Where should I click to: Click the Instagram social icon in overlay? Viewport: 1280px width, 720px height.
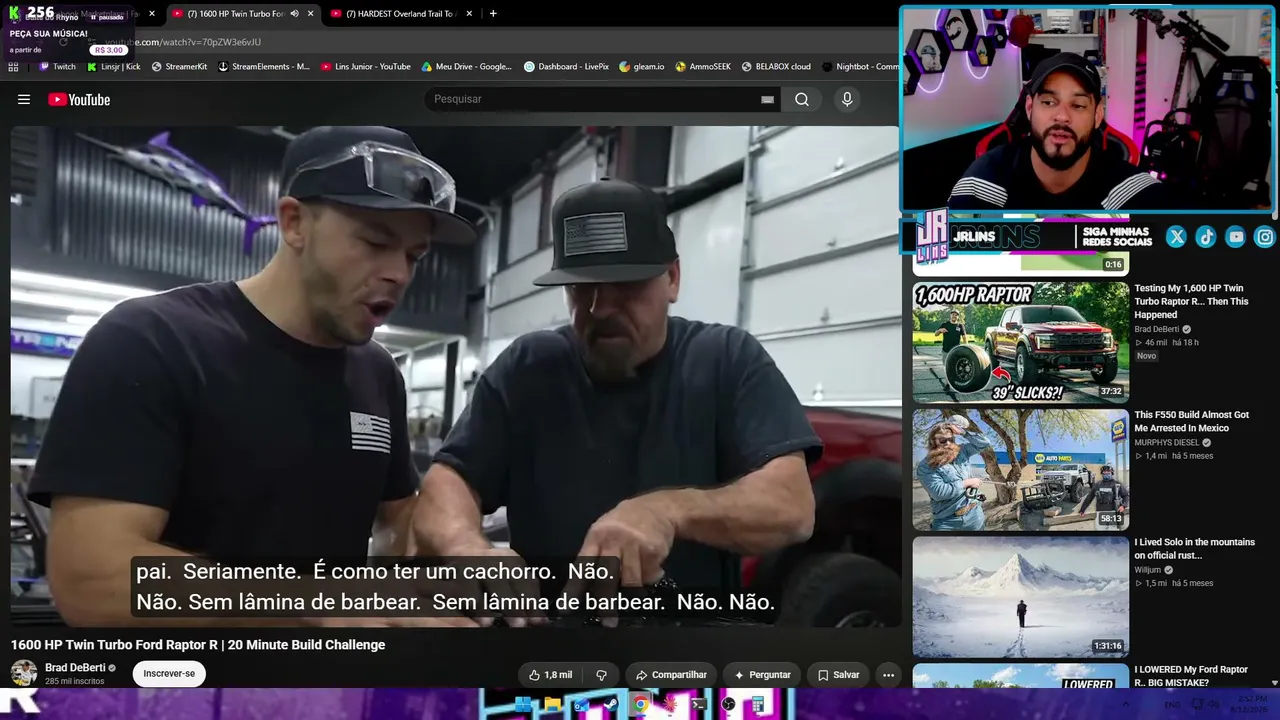click(1265, 237)
